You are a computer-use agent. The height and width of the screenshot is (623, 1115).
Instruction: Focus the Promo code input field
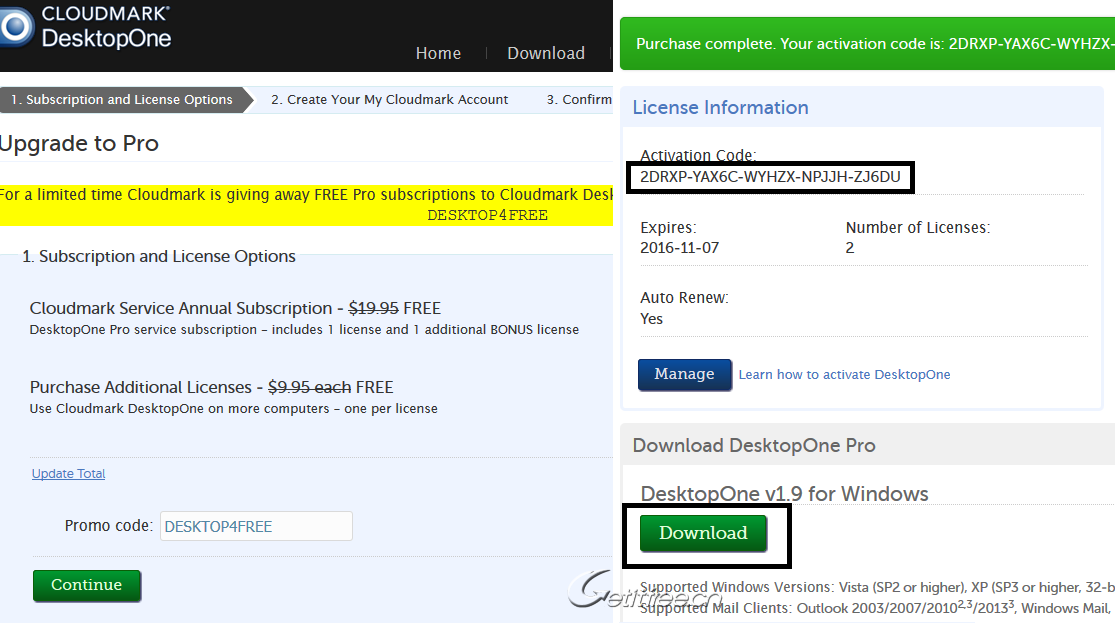coord(256,526)
